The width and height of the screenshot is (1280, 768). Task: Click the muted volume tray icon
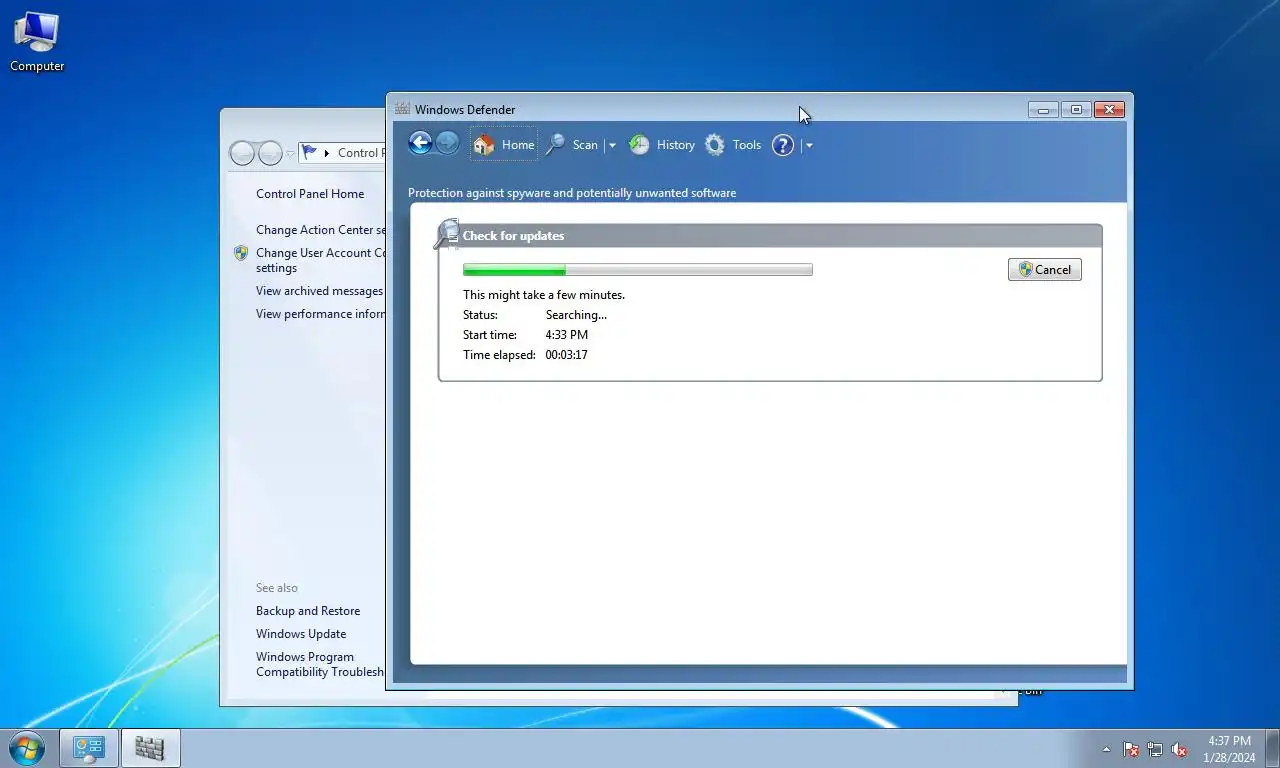(x=1179, y=749)
